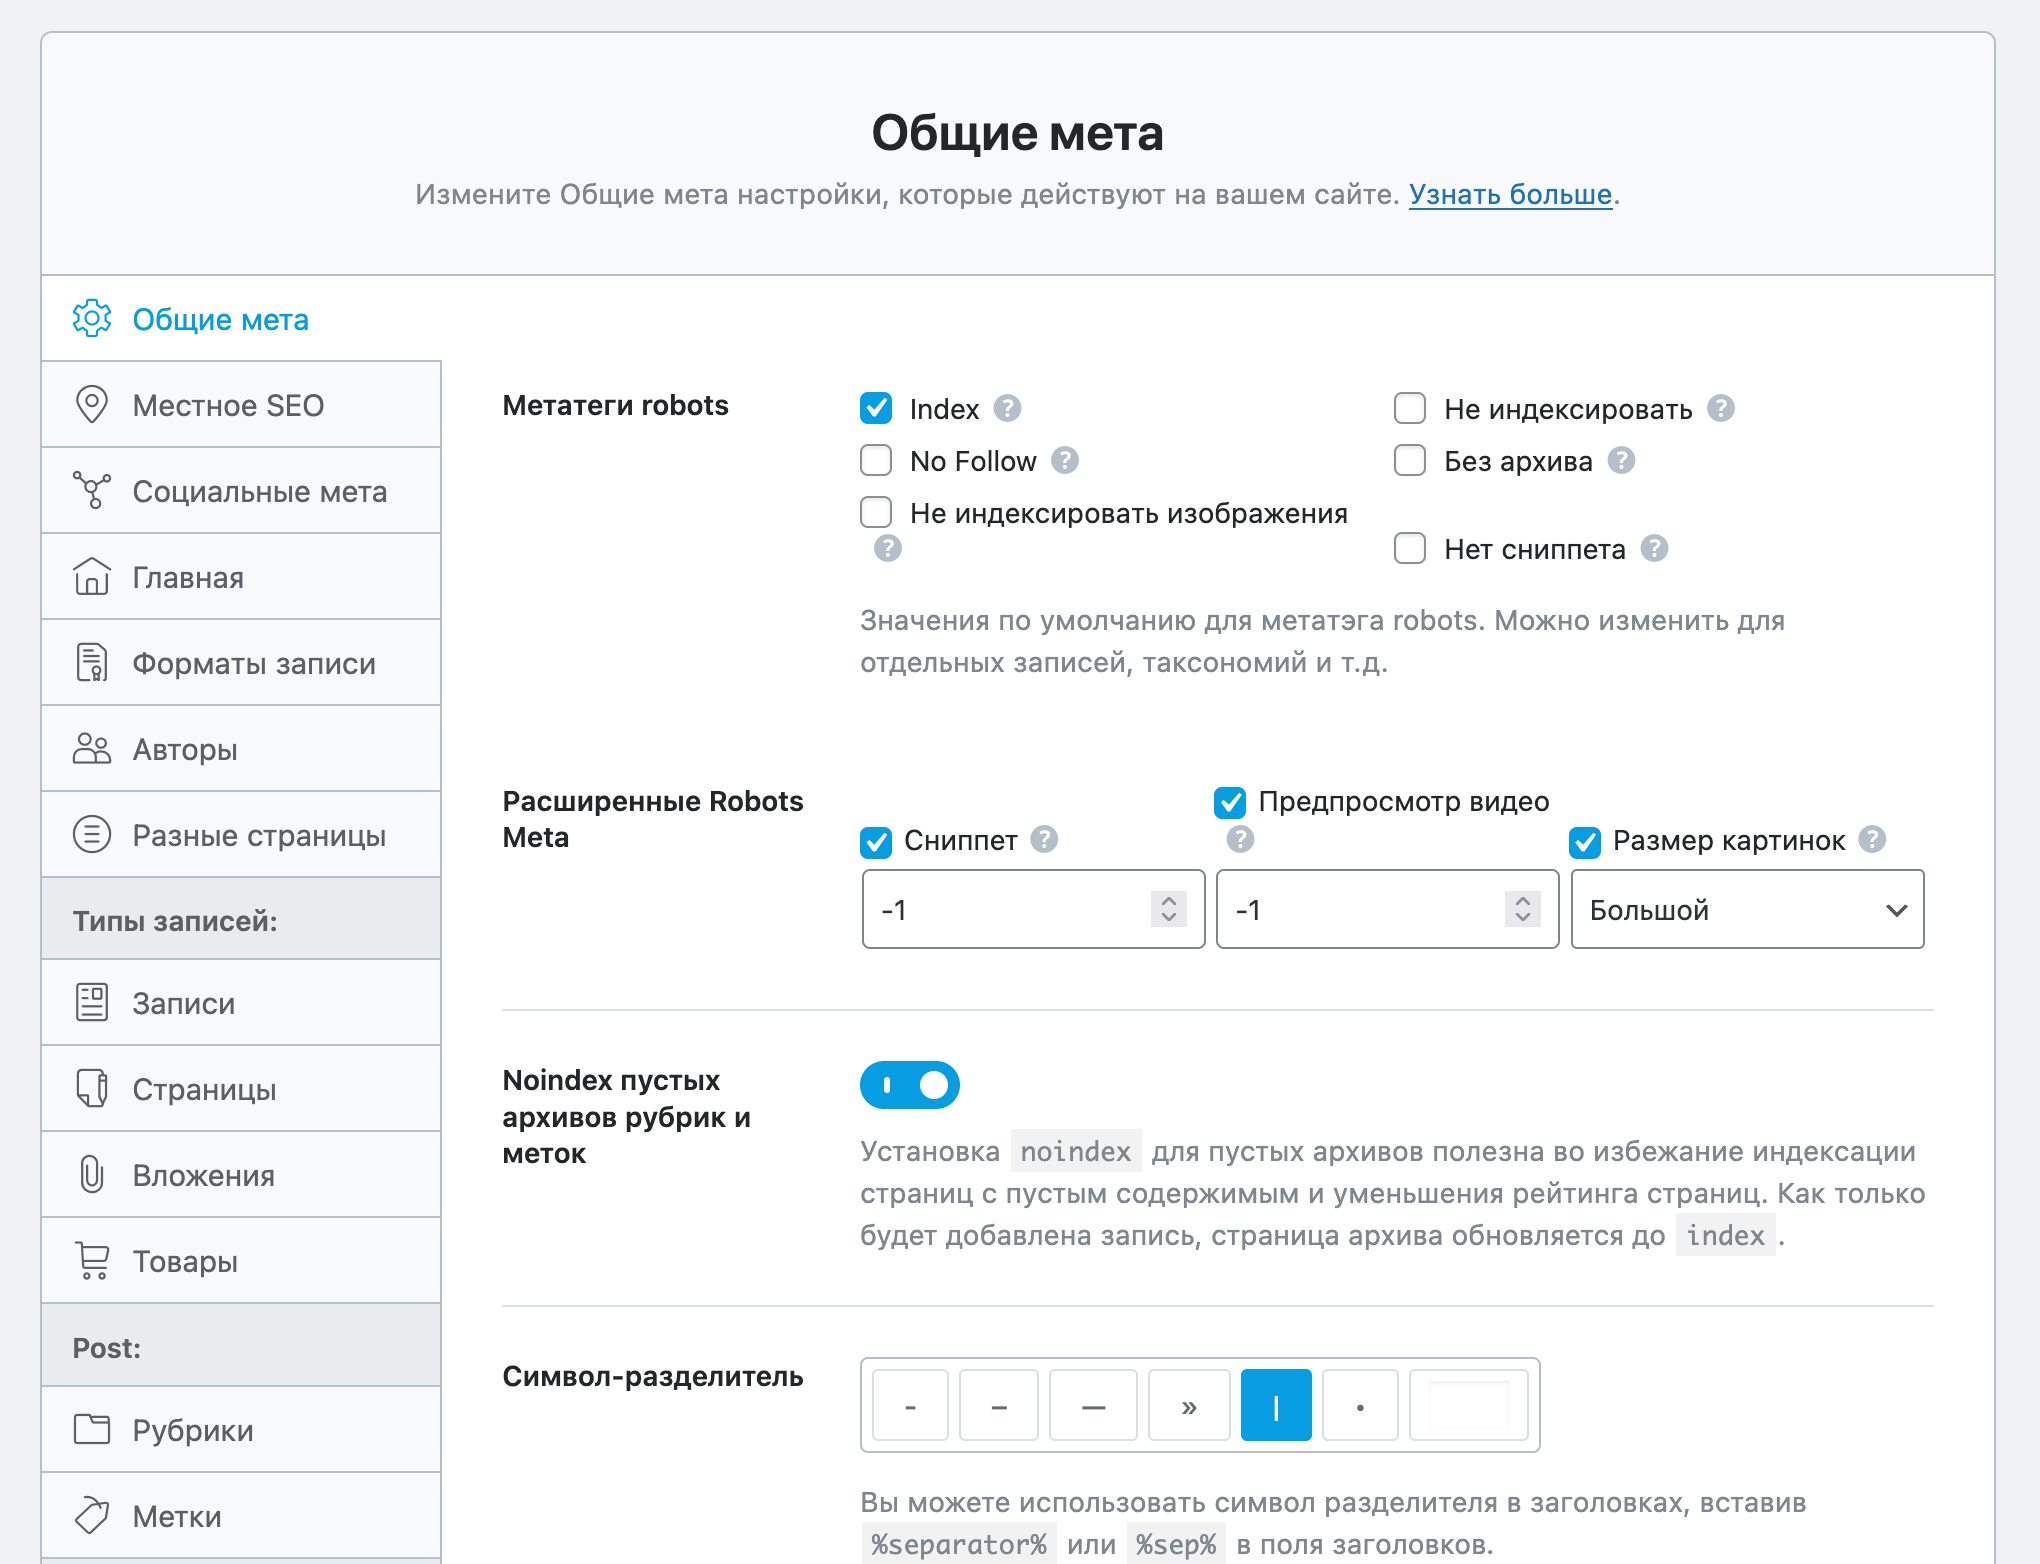Open the Общие мета tab

point(241,319)
